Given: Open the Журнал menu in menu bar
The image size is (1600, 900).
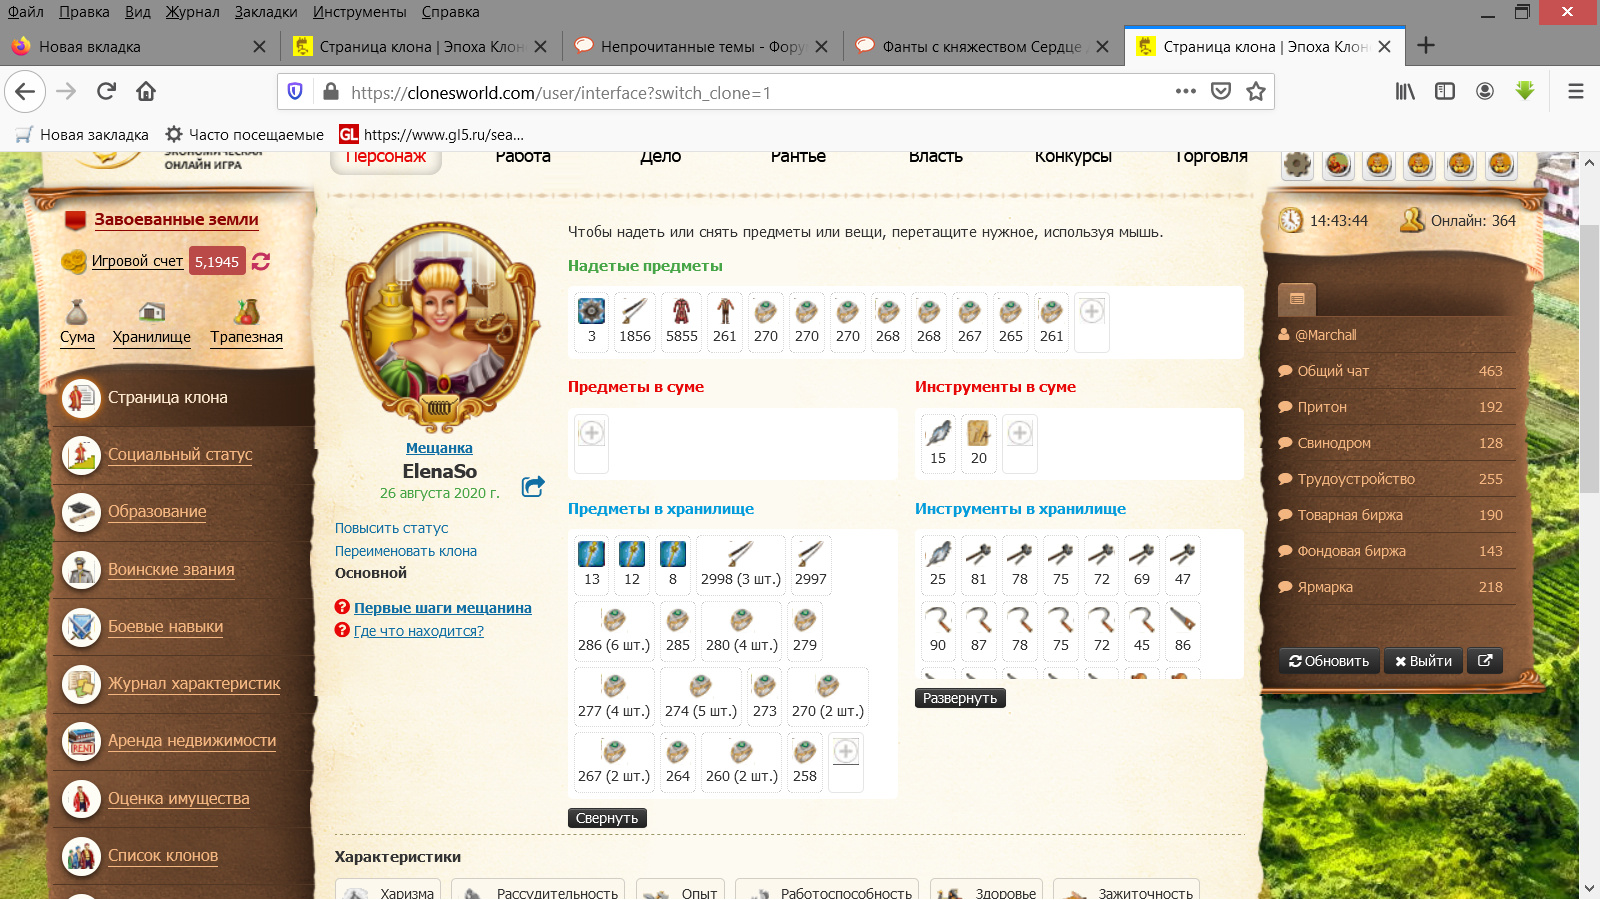Looking at the screenshot, I should coord(192,12).
